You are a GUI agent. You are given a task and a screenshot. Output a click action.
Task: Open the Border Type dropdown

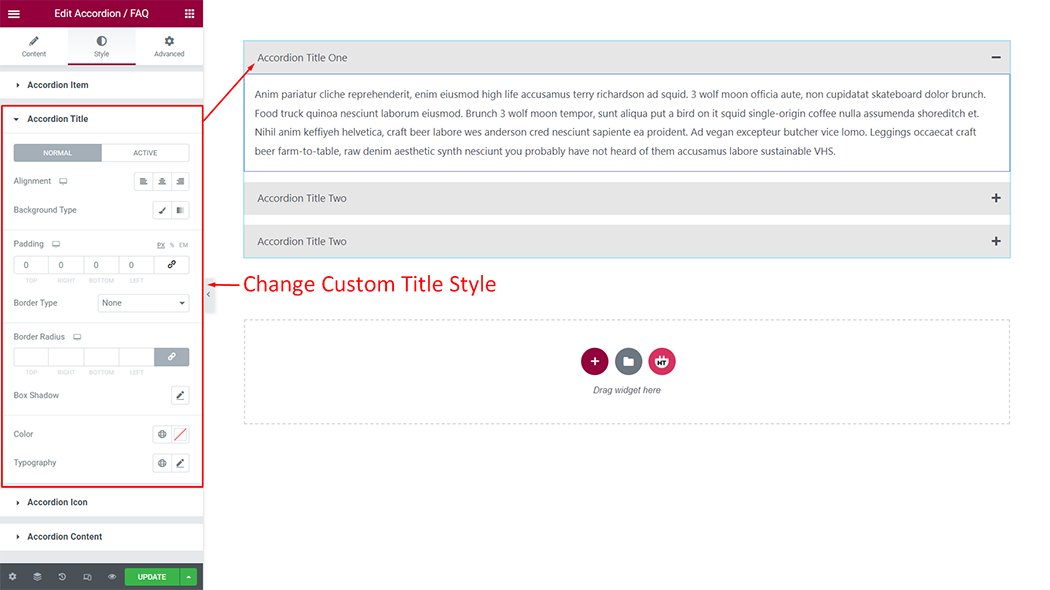[x=143, y=303]
